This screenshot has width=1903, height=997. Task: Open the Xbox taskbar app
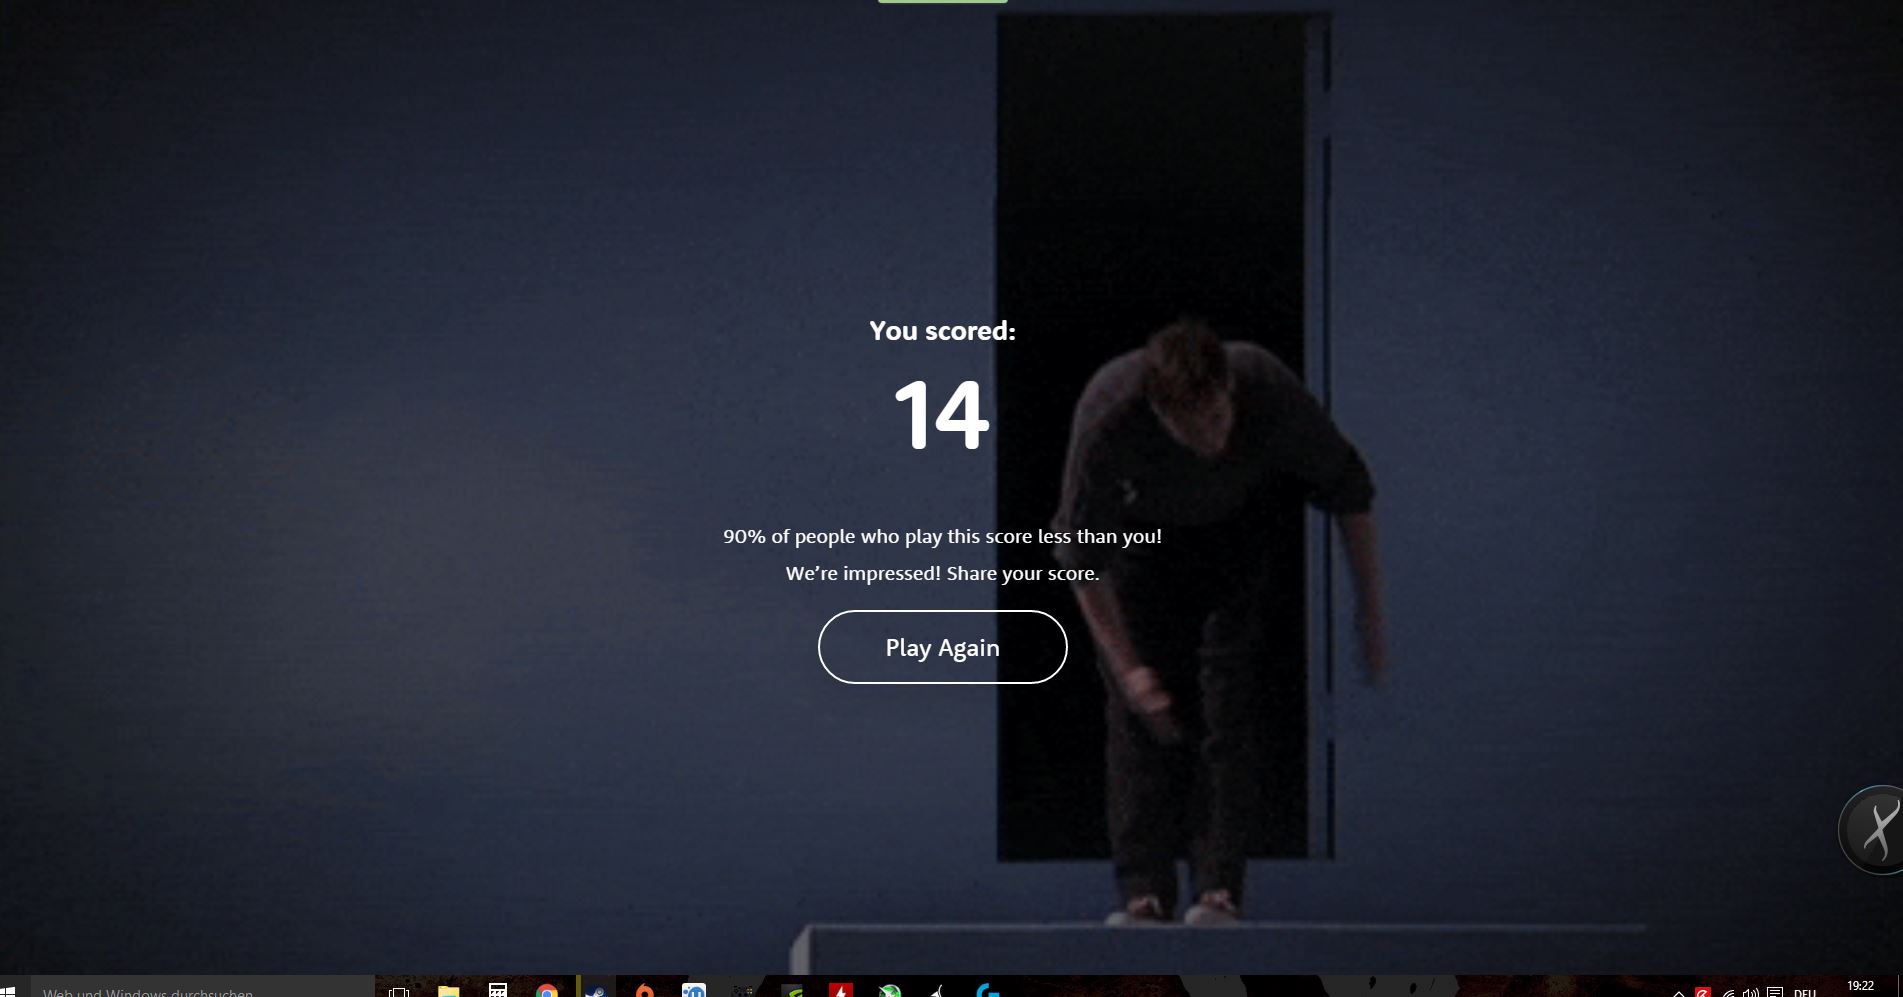click(889, 991)
